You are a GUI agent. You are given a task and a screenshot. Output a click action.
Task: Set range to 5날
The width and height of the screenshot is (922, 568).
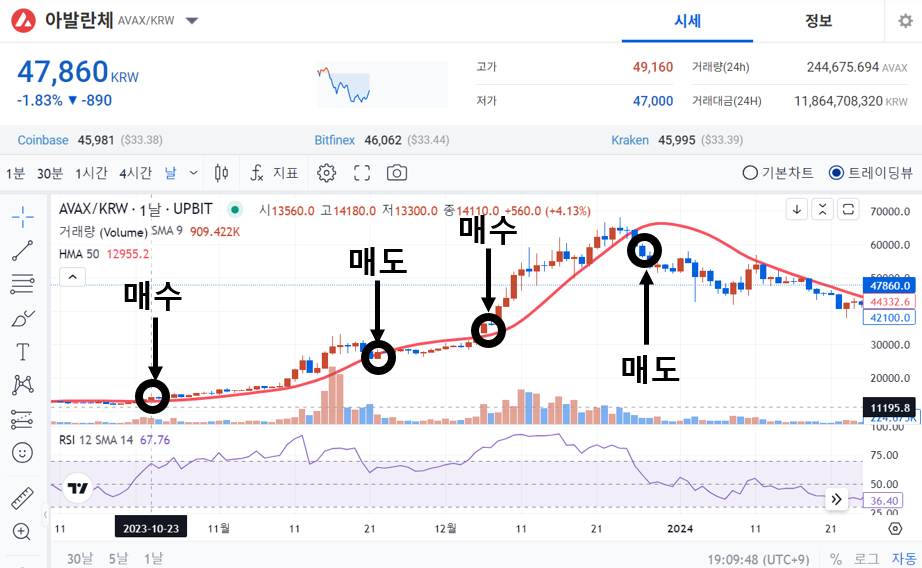click(118, 559)
